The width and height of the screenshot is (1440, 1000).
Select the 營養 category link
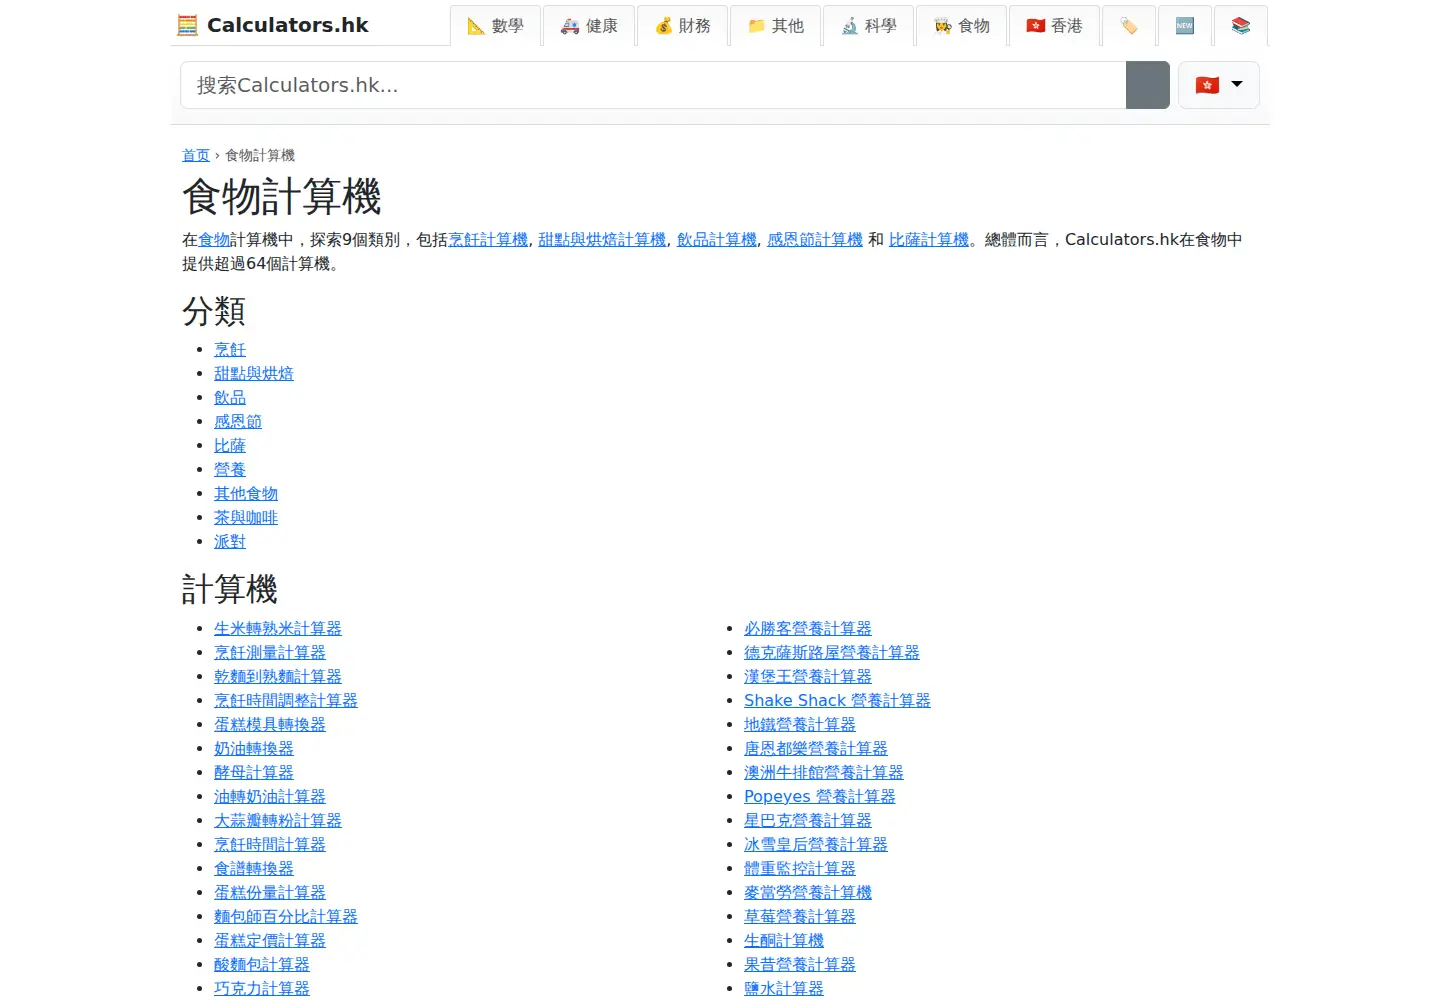click(x=230, y=470)
